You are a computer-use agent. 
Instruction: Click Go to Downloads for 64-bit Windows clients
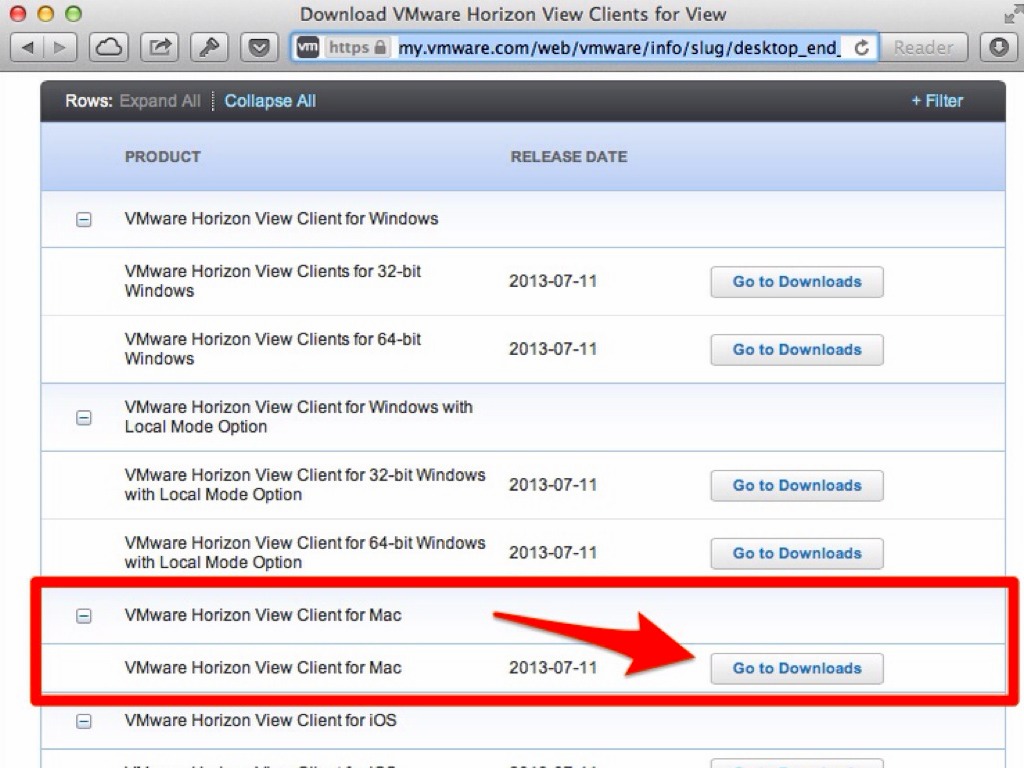(x=796, y=350)
